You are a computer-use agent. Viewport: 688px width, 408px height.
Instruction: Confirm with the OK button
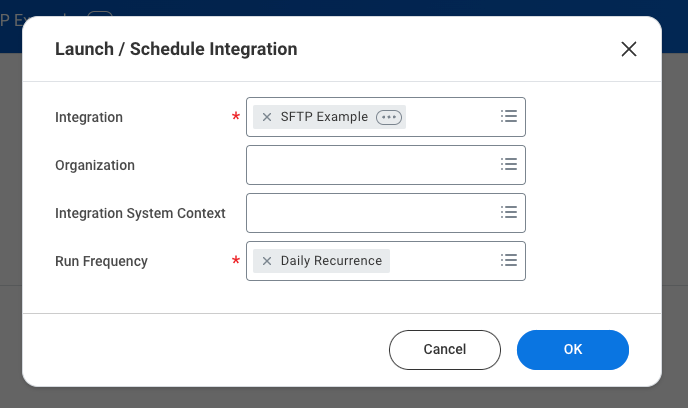(x=572, y=350)
